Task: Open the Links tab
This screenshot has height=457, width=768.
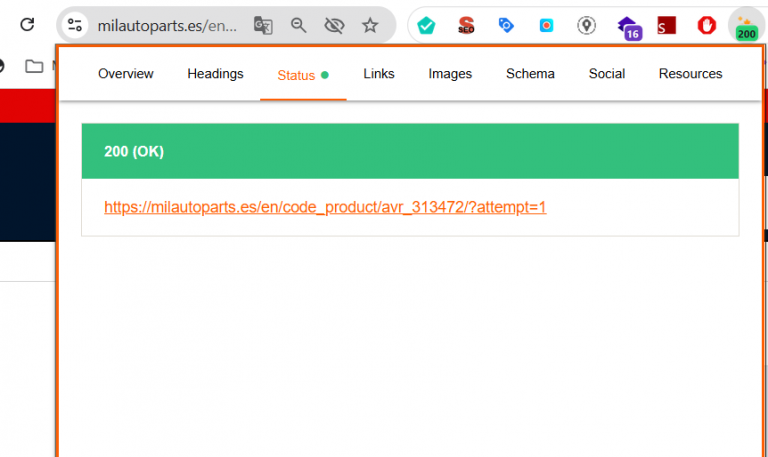Action: point(379,73)
